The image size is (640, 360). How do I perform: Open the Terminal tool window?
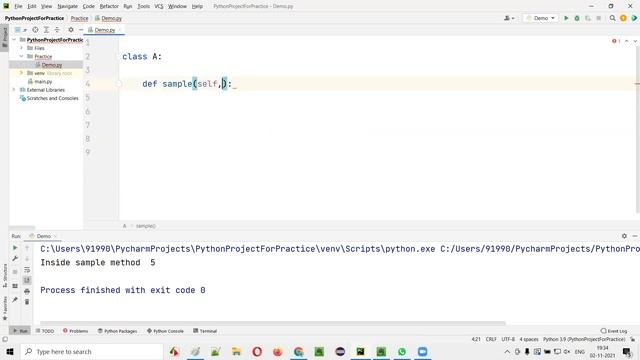[x=205, y=331]
